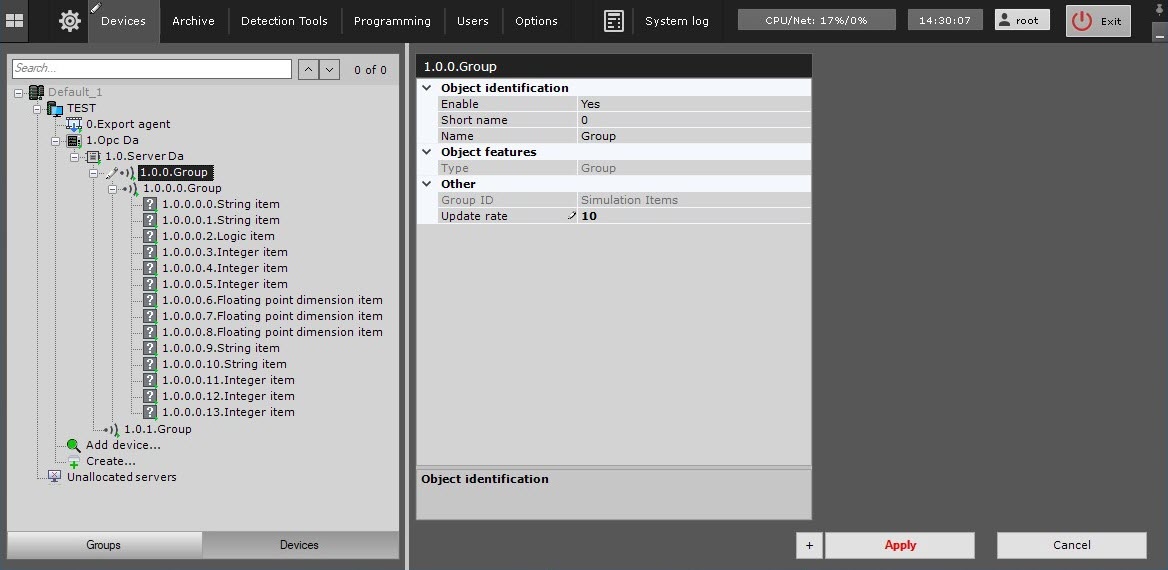This screenshot has width=1168, height=570.
Task: Click the root user account button
Action: 1018,20
